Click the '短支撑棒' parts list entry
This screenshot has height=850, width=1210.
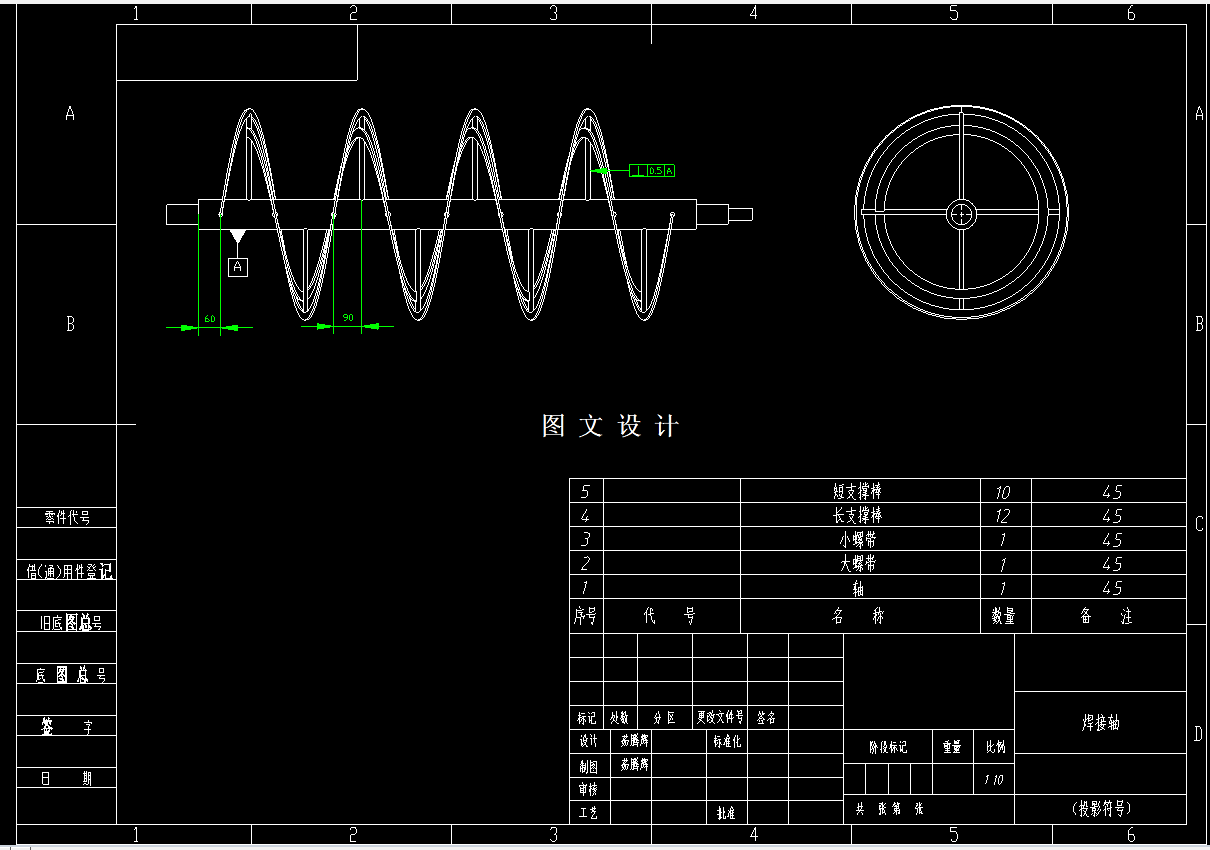[x=858, y=491]
